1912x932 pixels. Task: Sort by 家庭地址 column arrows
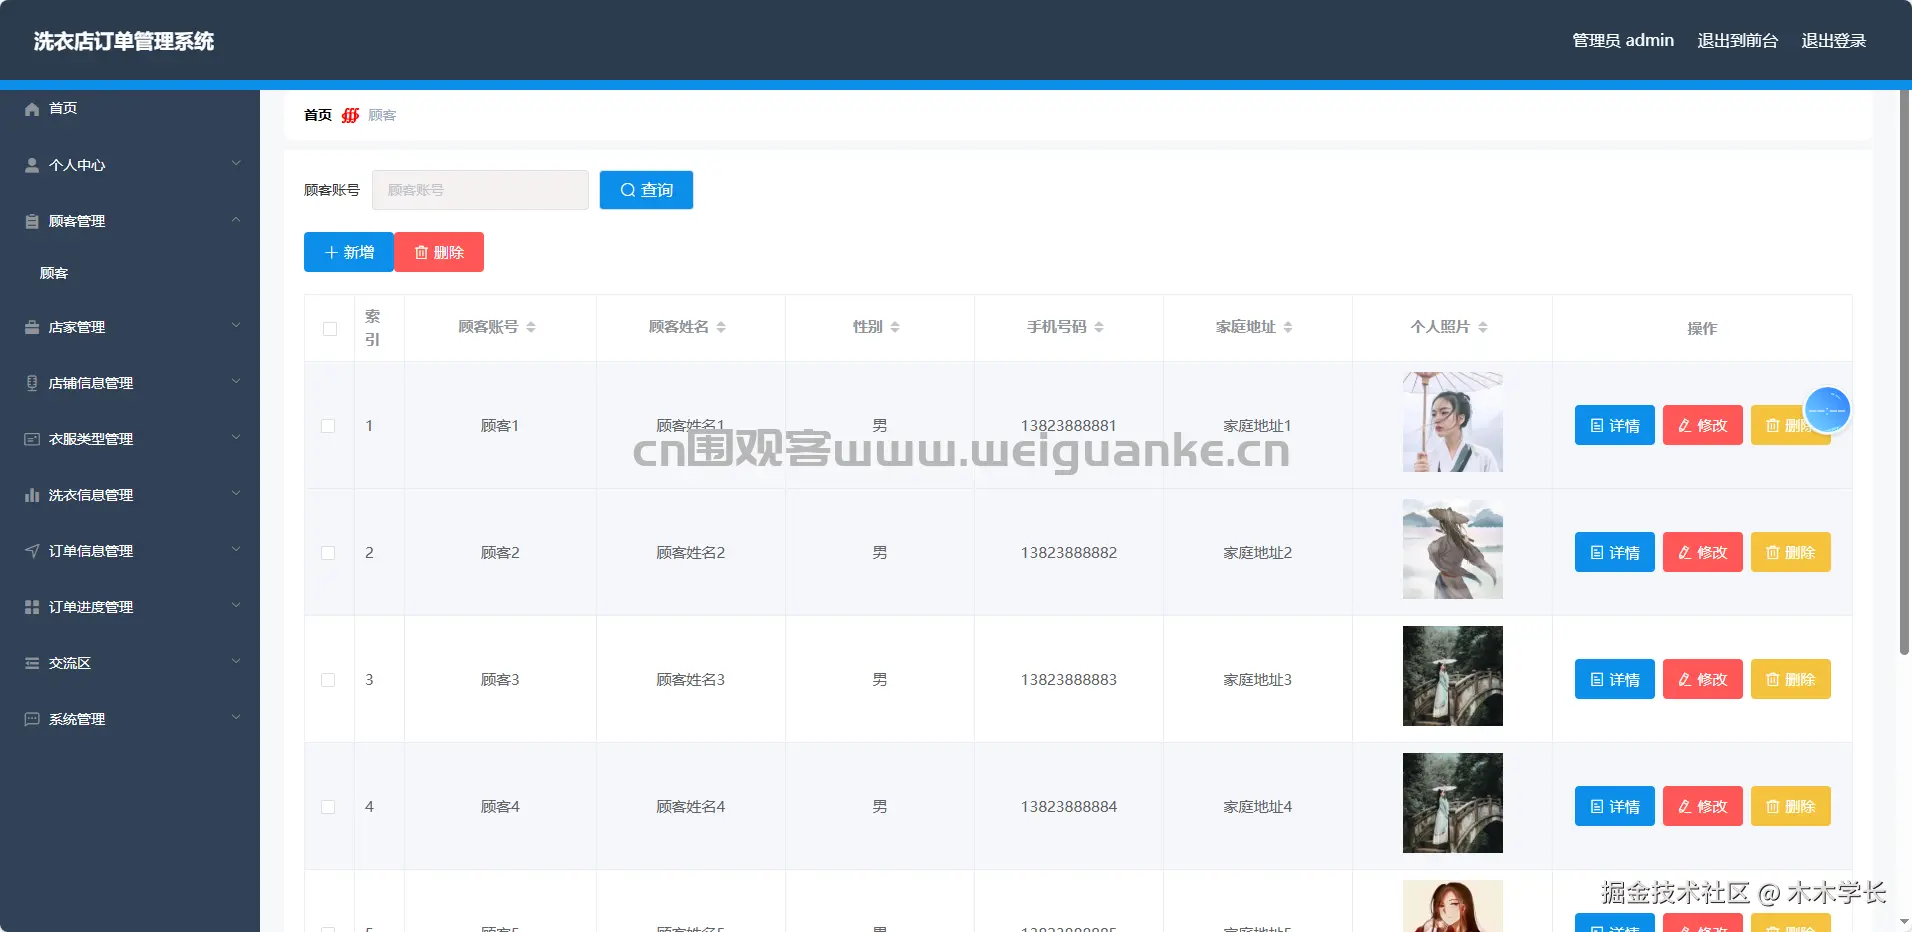pos(1288,327)
